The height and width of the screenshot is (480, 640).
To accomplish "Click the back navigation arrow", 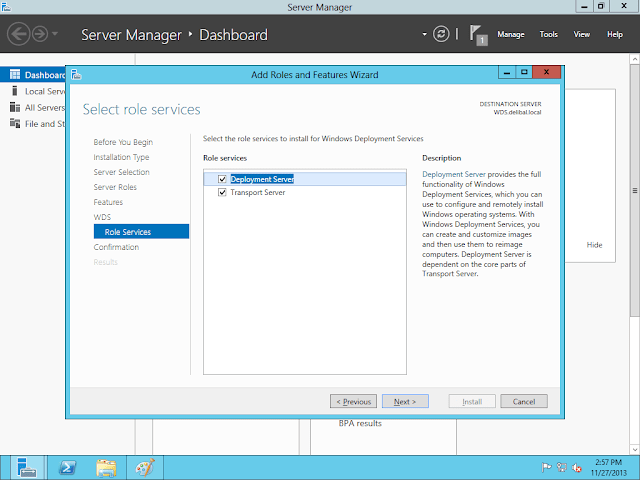I will tap(18, 34).
